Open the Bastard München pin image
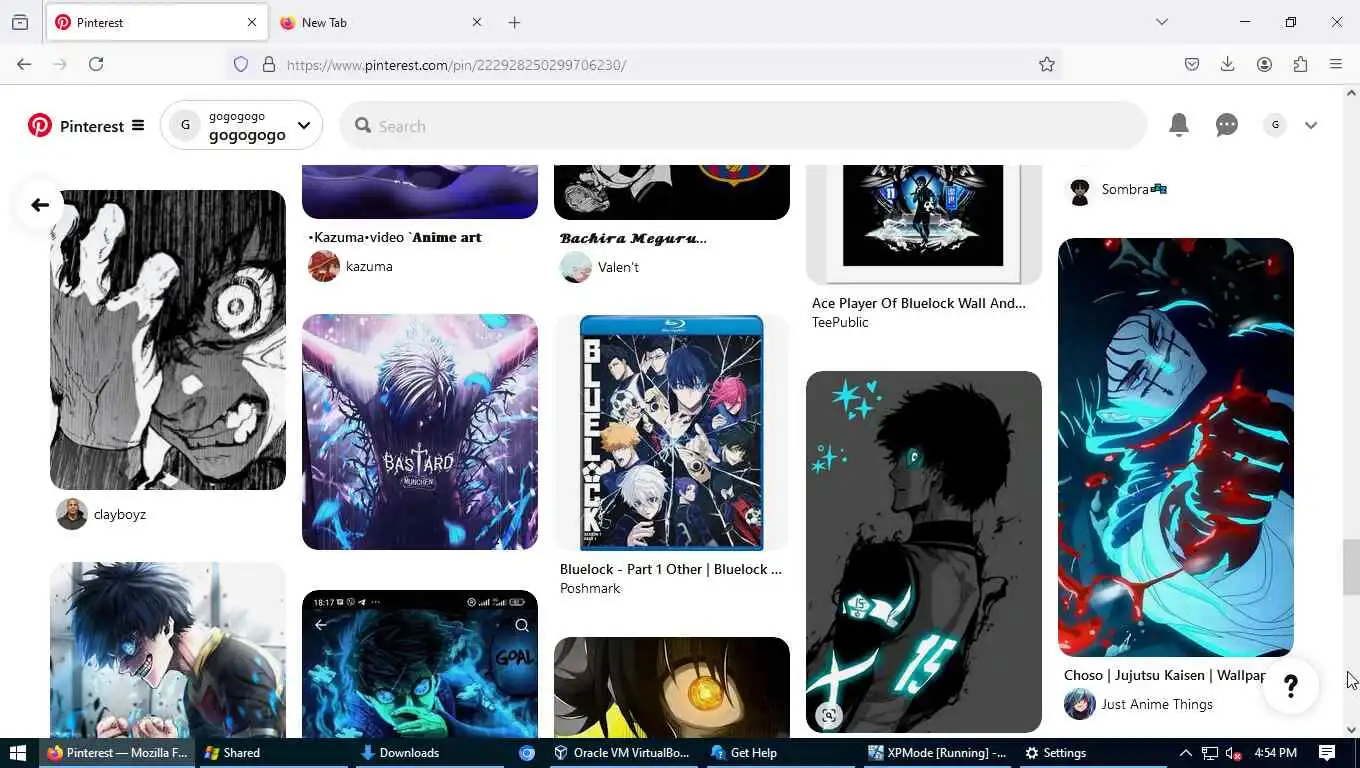Screen dimensions: 1360x768 [x=420, y=432]
